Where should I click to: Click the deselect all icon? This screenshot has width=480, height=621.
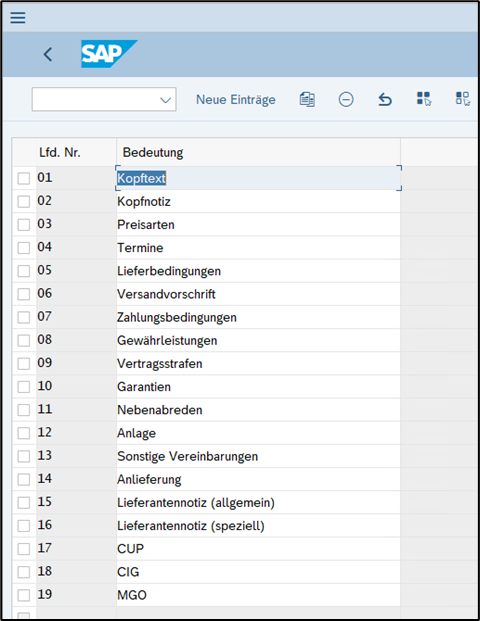point(463,99)
